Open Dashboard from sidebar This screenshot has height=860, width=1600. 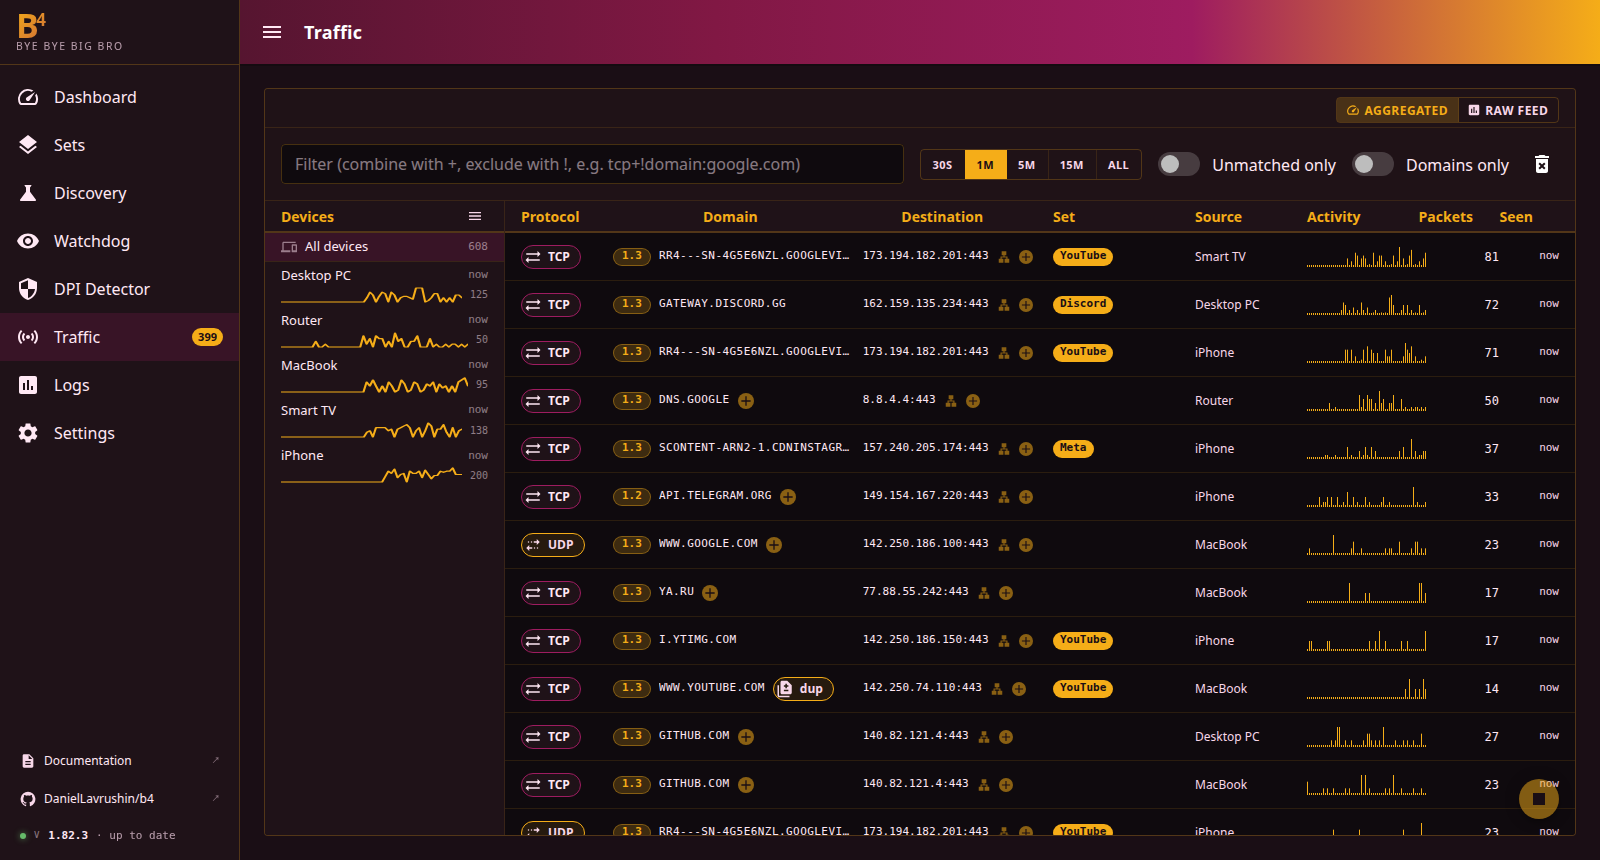[120, 97]
